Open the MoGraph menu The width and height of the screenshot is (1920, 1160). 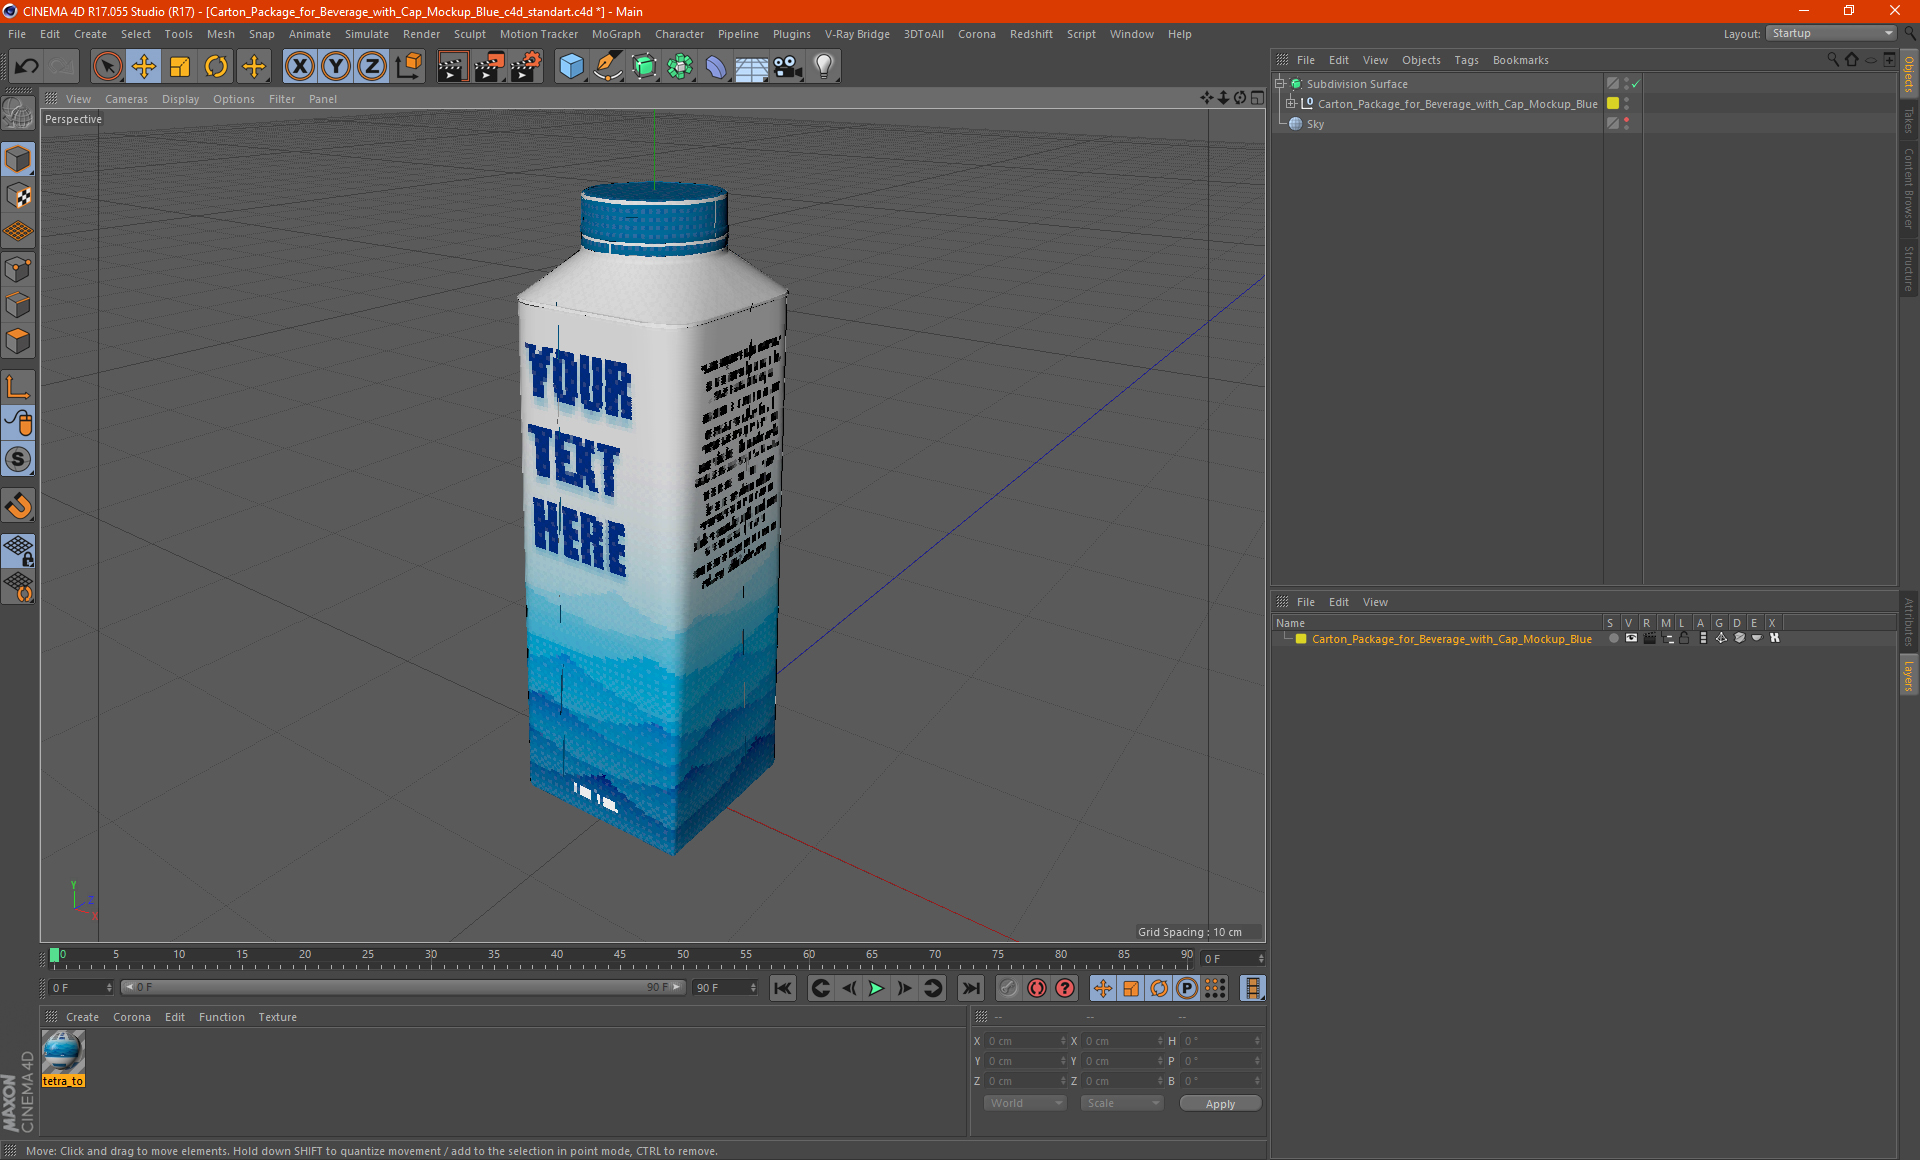point(615,34)
